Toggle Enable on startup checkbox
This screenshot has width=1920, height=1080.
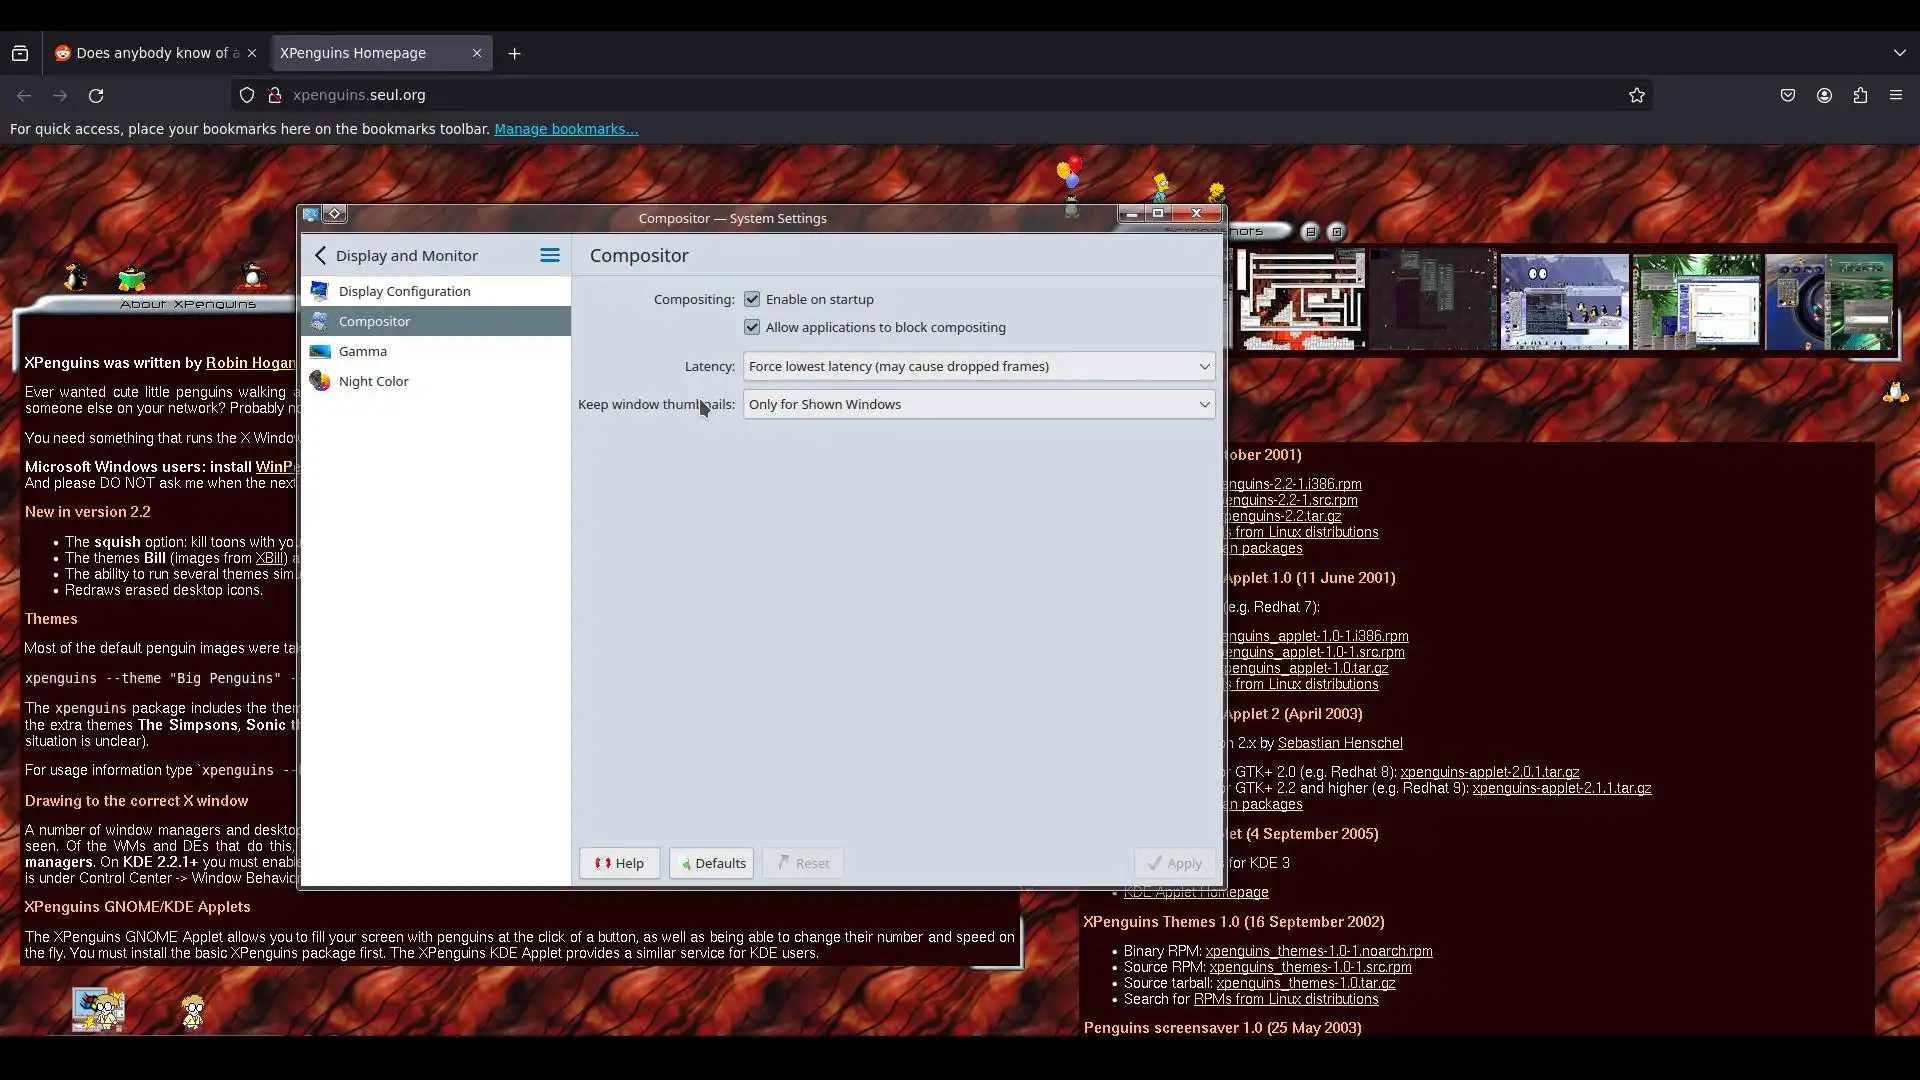pyautogui.click(x=752, y=299)
